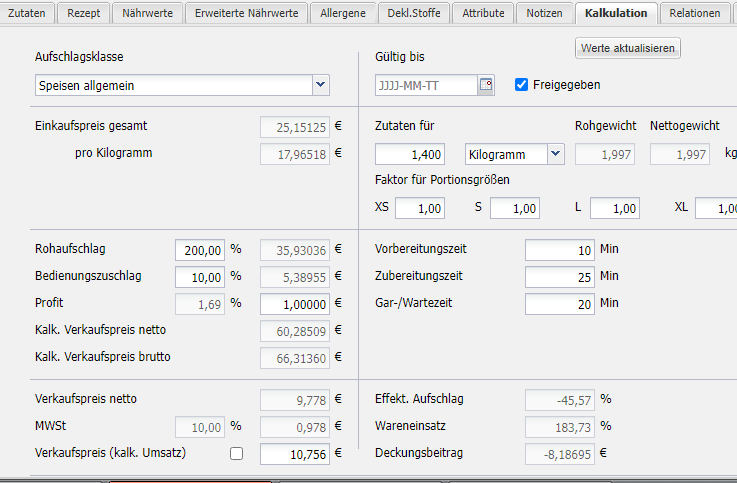
Task: Click the Werte aktualisieren button
Action: click(x=628, y=48)
